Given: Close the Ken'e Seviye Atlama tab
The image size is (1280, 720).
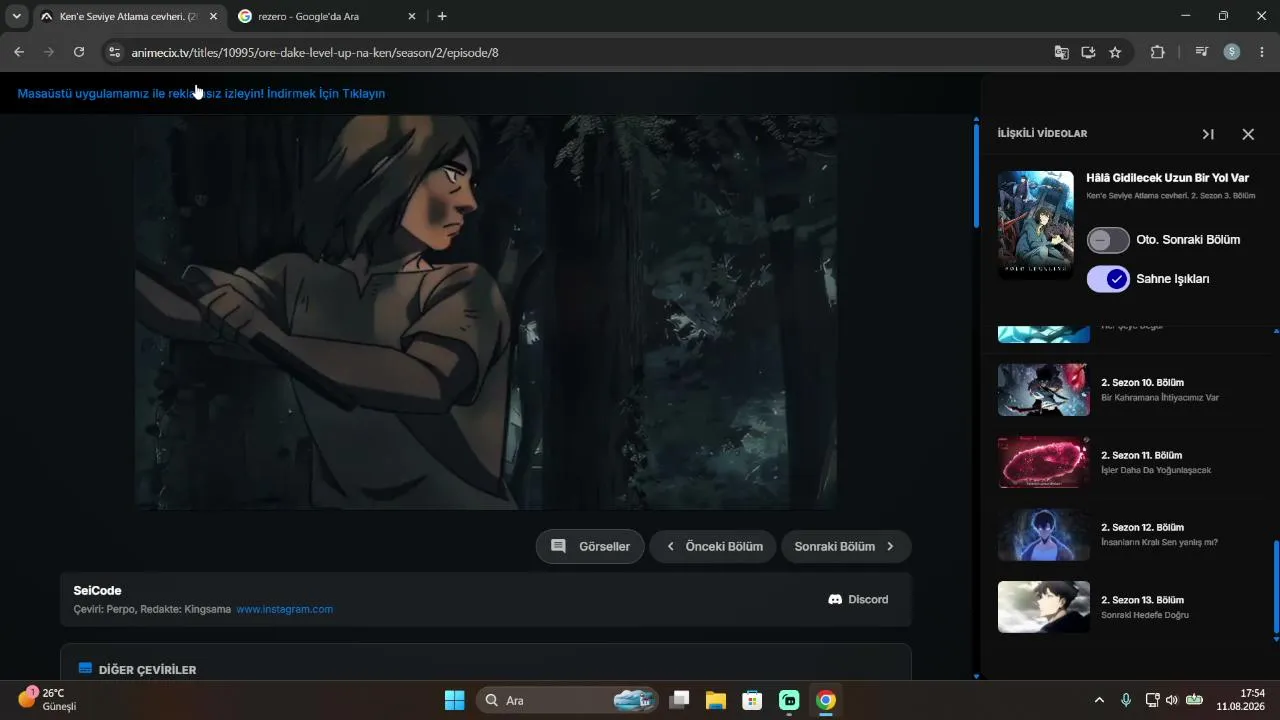Looking at the screenshot, I should click(213, 16).
